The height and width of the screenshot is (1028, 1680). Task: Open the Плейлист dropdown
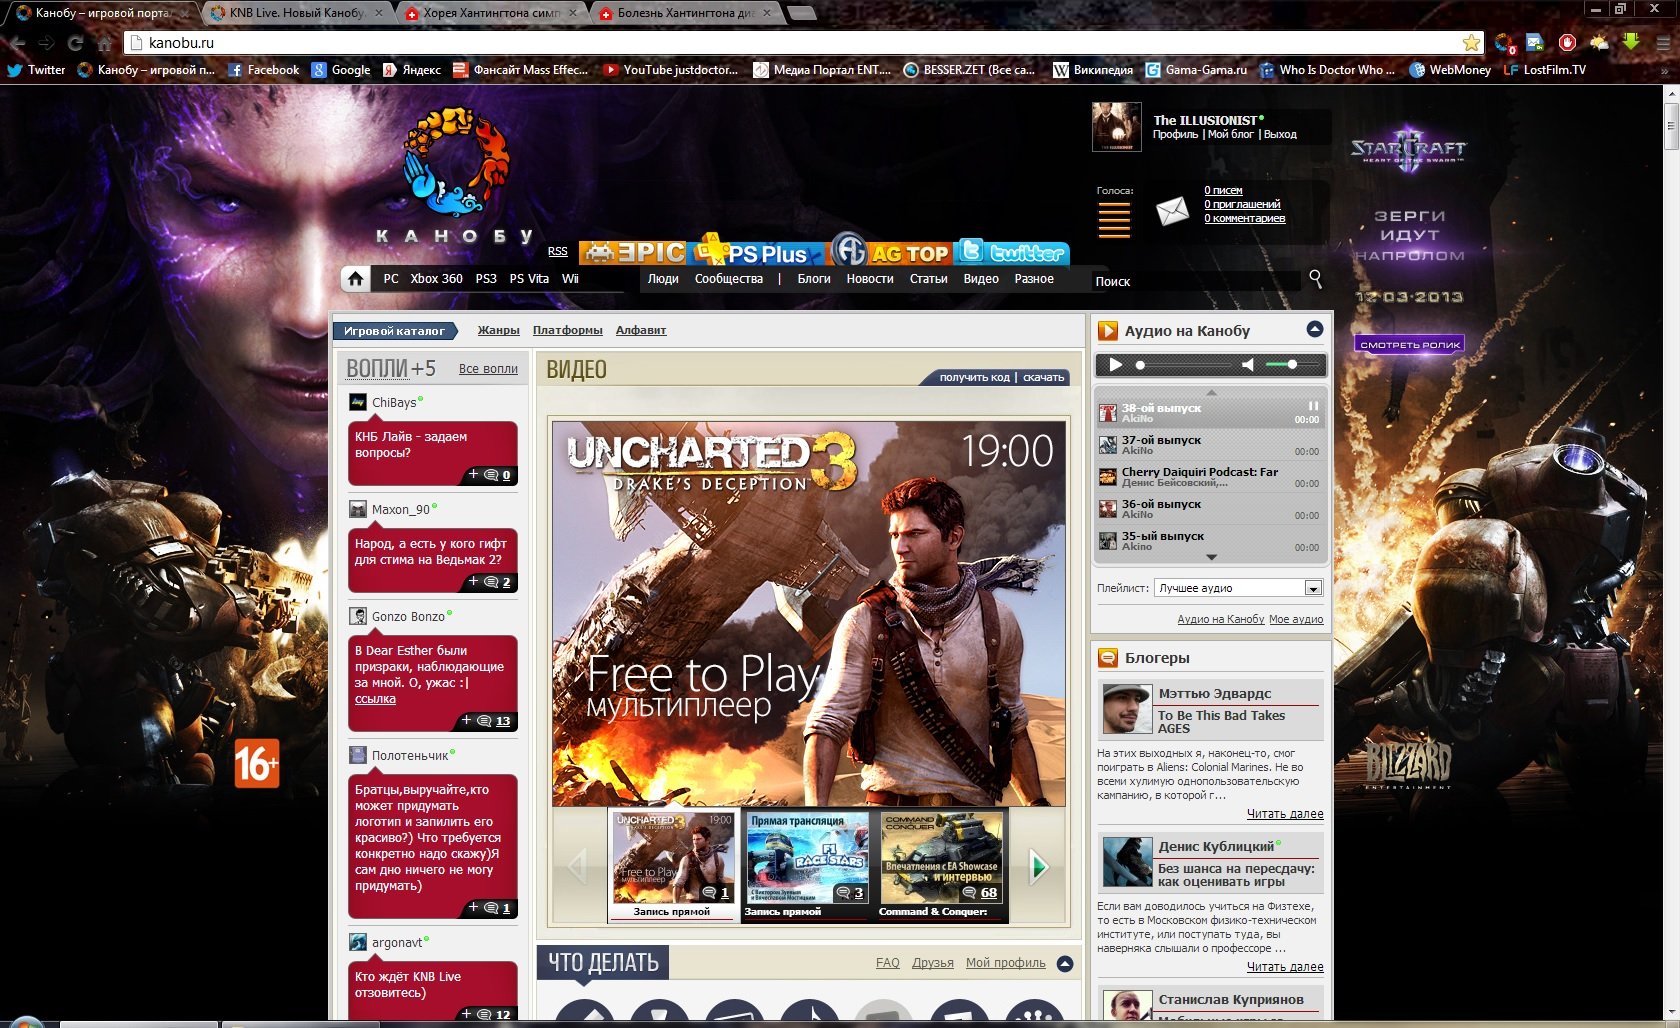1239,588
